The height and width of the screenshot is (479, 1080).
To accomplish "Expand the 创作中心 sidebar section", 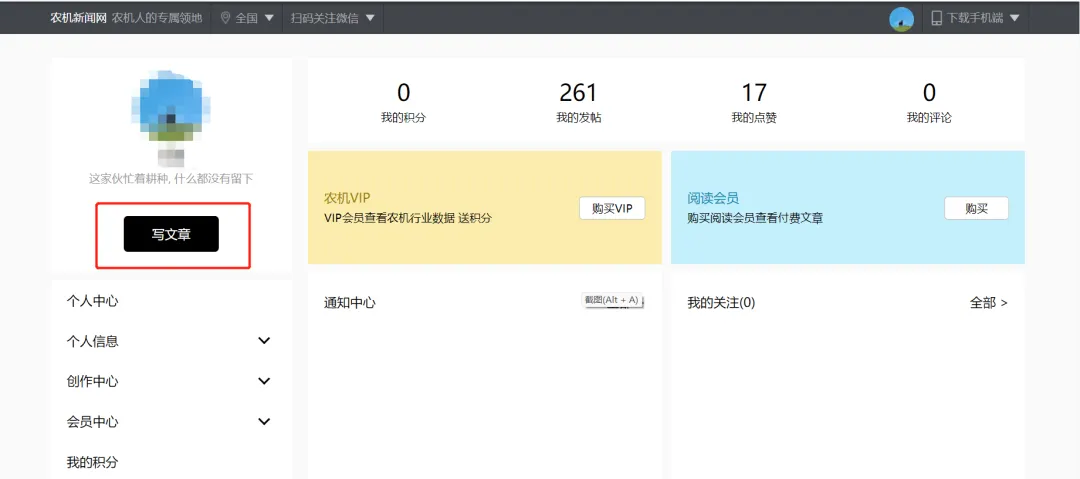I will pyautogui.click(x=264, y=381).
